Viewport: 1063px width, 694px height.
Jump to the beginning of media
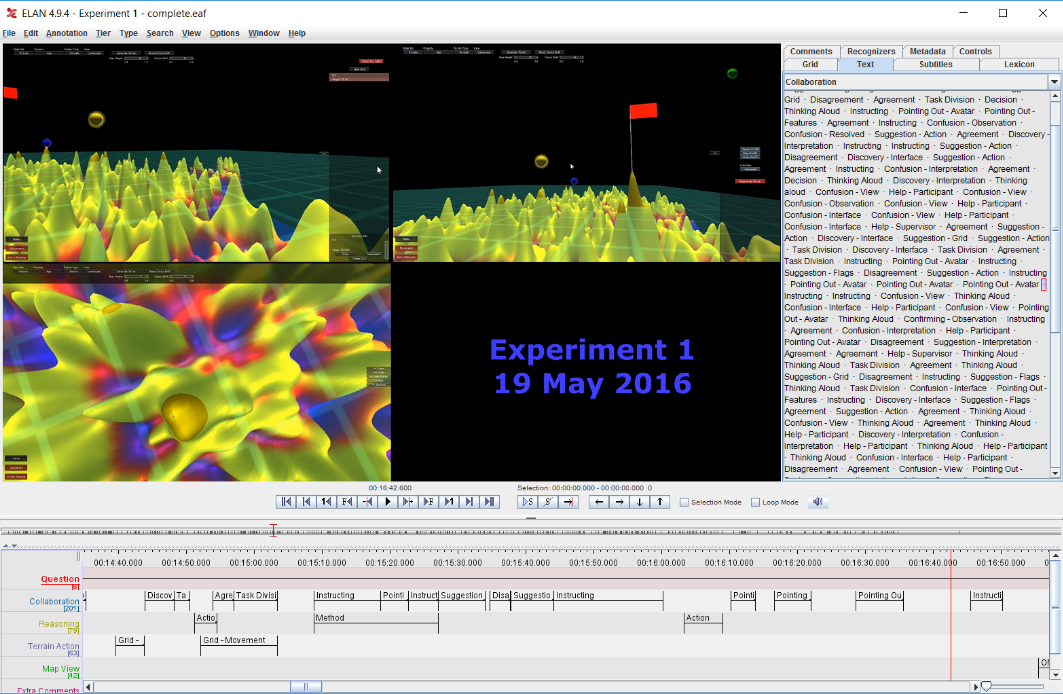click(286, 502)
